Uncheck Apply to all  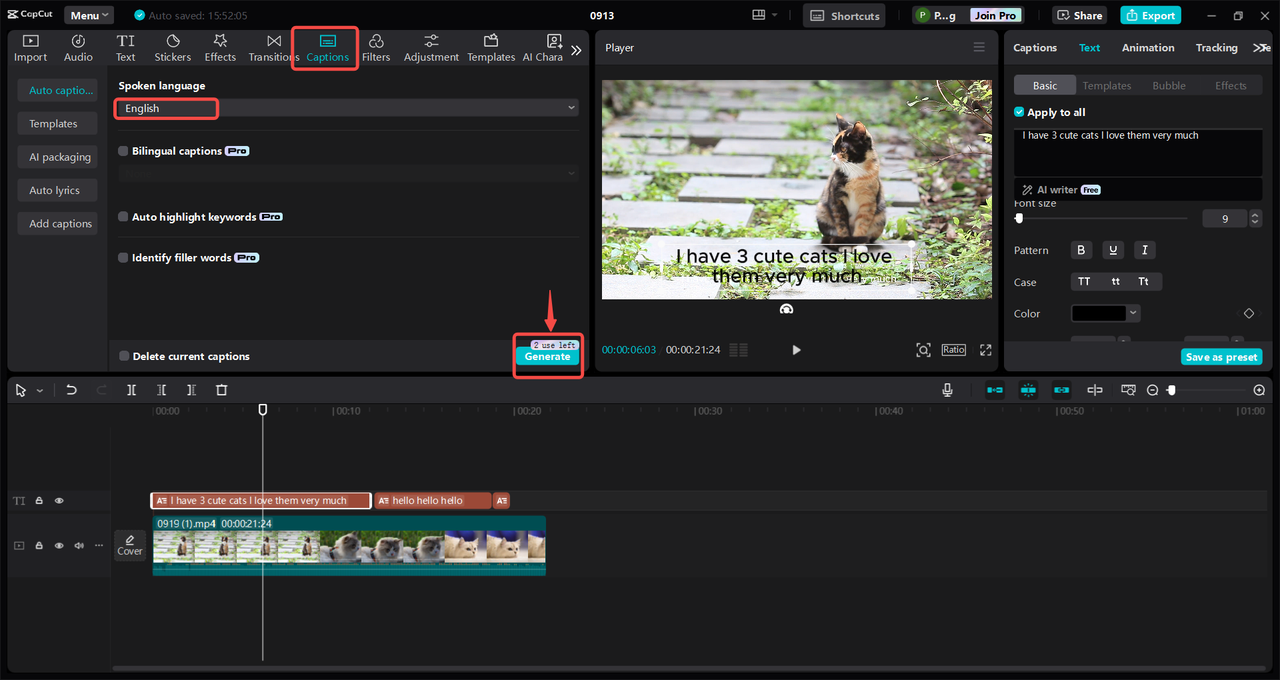(x=1019, y=113)
